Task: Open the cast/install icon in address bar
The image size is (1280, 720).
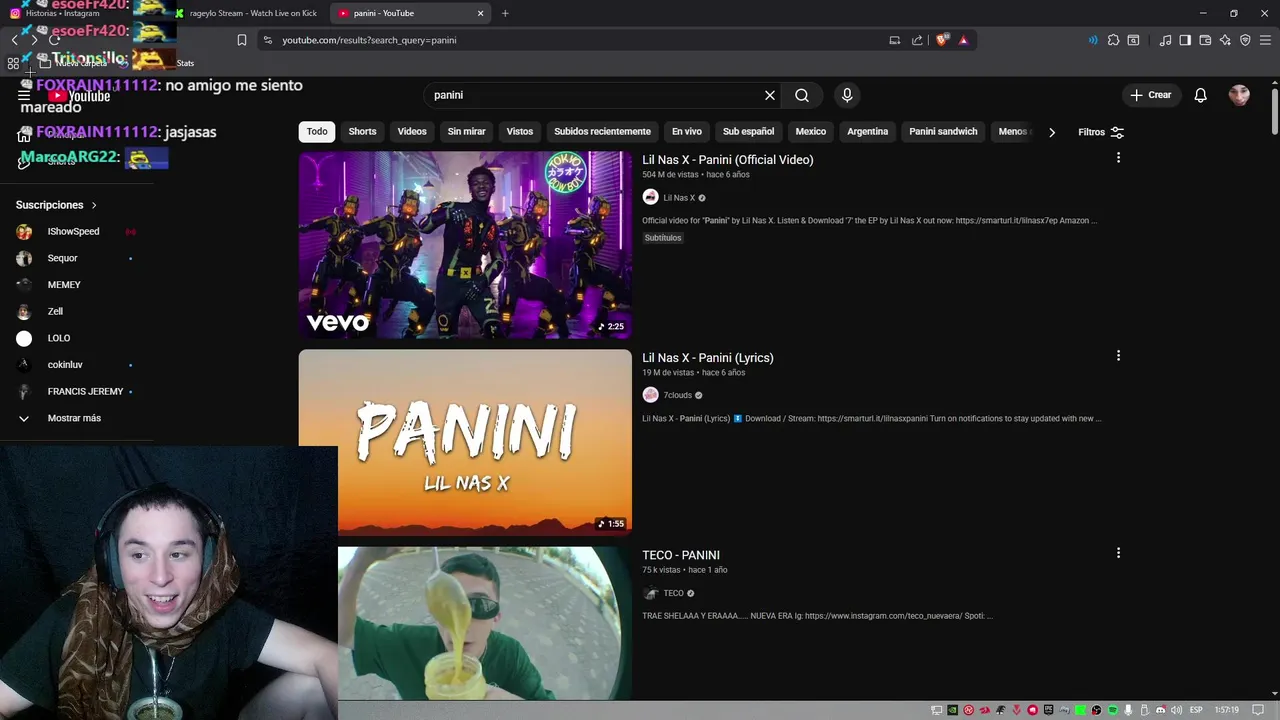Action: click(895, 40)
